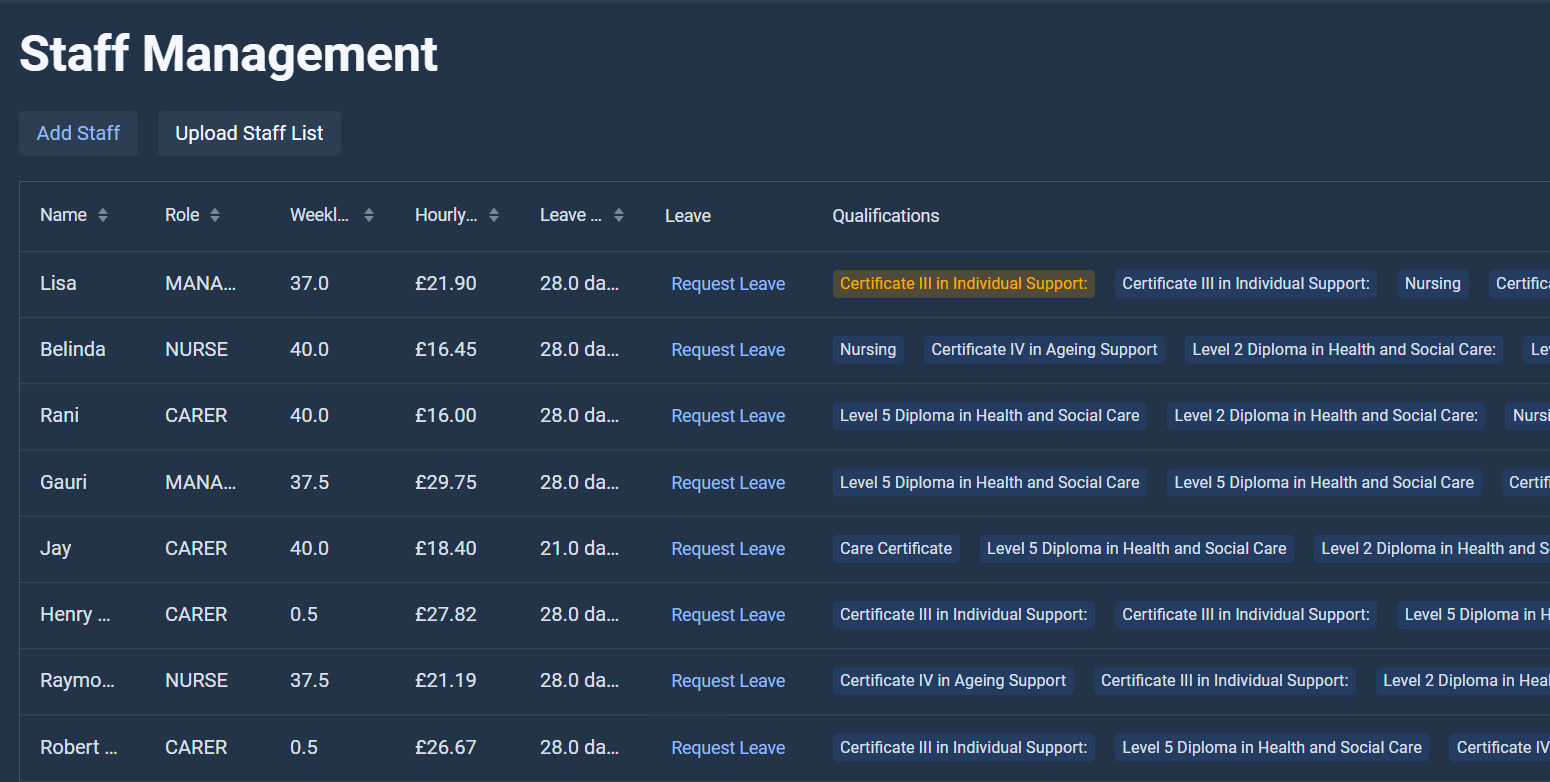Image resolution: width=1550 pixels, height=782 pixels.
Task: Click Upload Staff List
Action: (x=248, y=133)
